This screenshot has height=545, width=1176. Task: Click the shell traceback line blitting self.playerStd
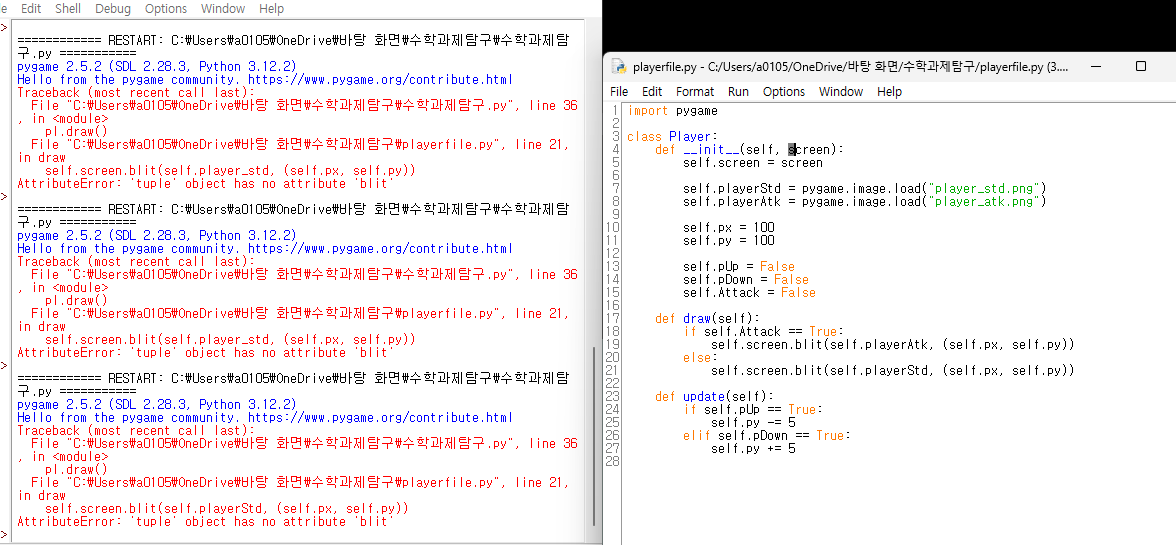(x=226, y=509)
